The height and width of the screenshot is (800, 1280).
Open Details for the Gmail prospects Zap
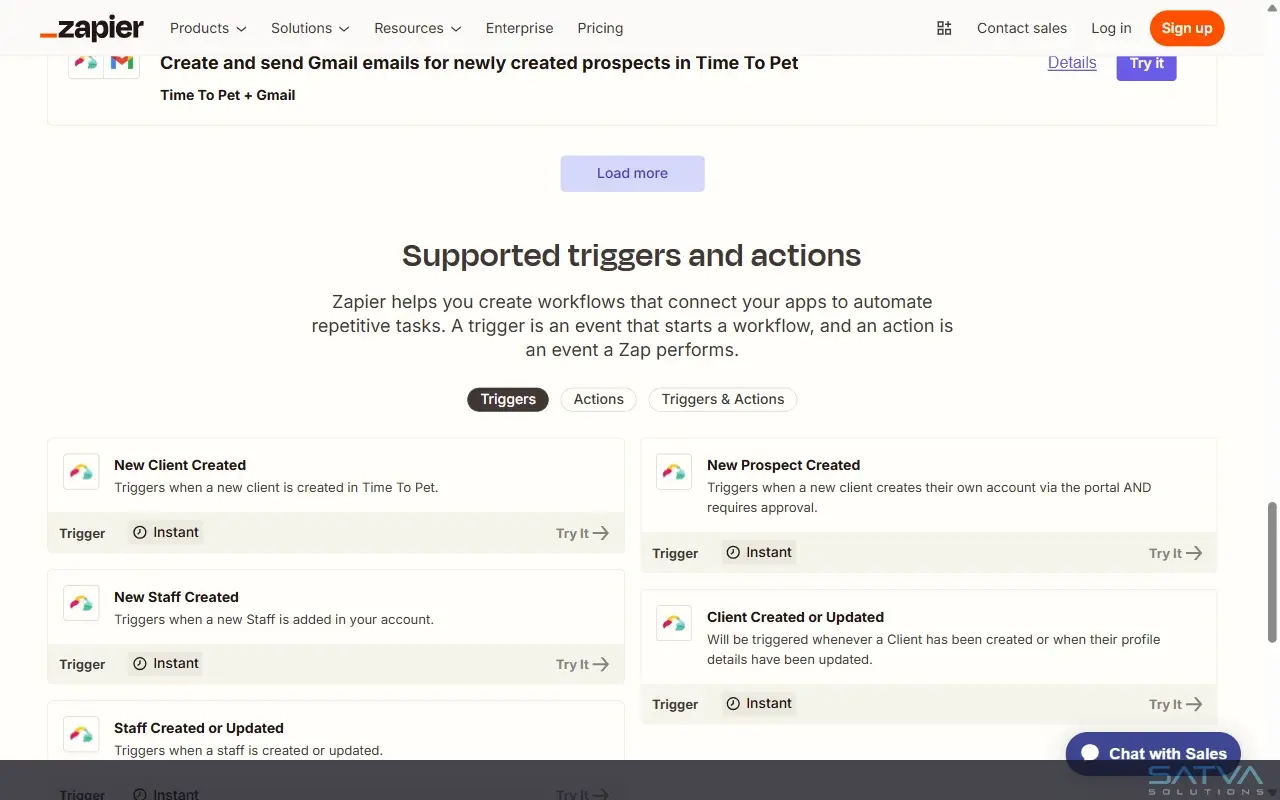(x=1071, y=62)
